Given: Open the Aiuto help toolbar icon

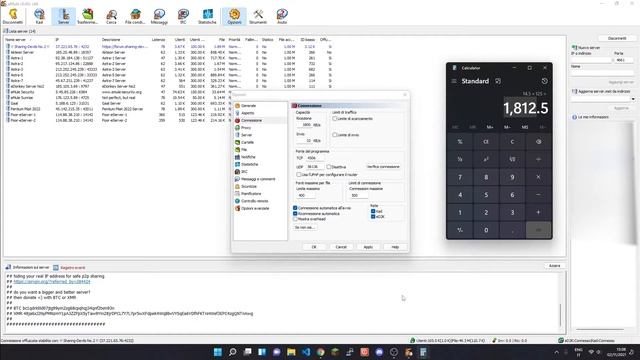Looking at the screenshot, I should point(282,16).
